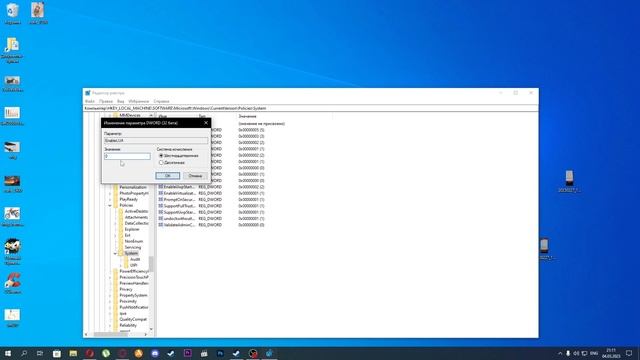Click the '(значение не присвоено)' default value text
The image size is (640, 360).
pos(261,123)
